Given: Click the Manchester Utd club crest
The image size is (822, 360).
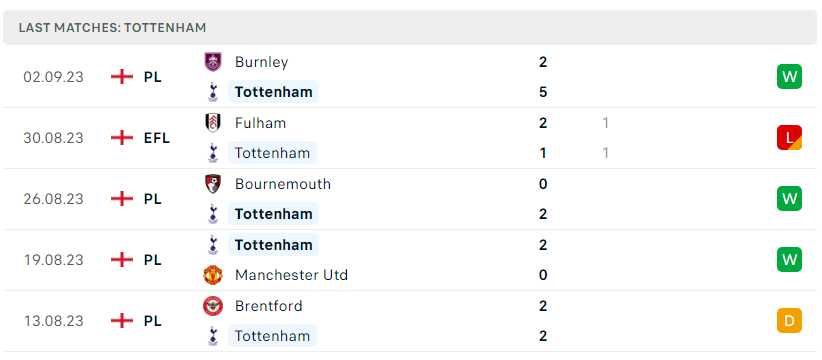Looking at the screenshot, I should (213, 275).
